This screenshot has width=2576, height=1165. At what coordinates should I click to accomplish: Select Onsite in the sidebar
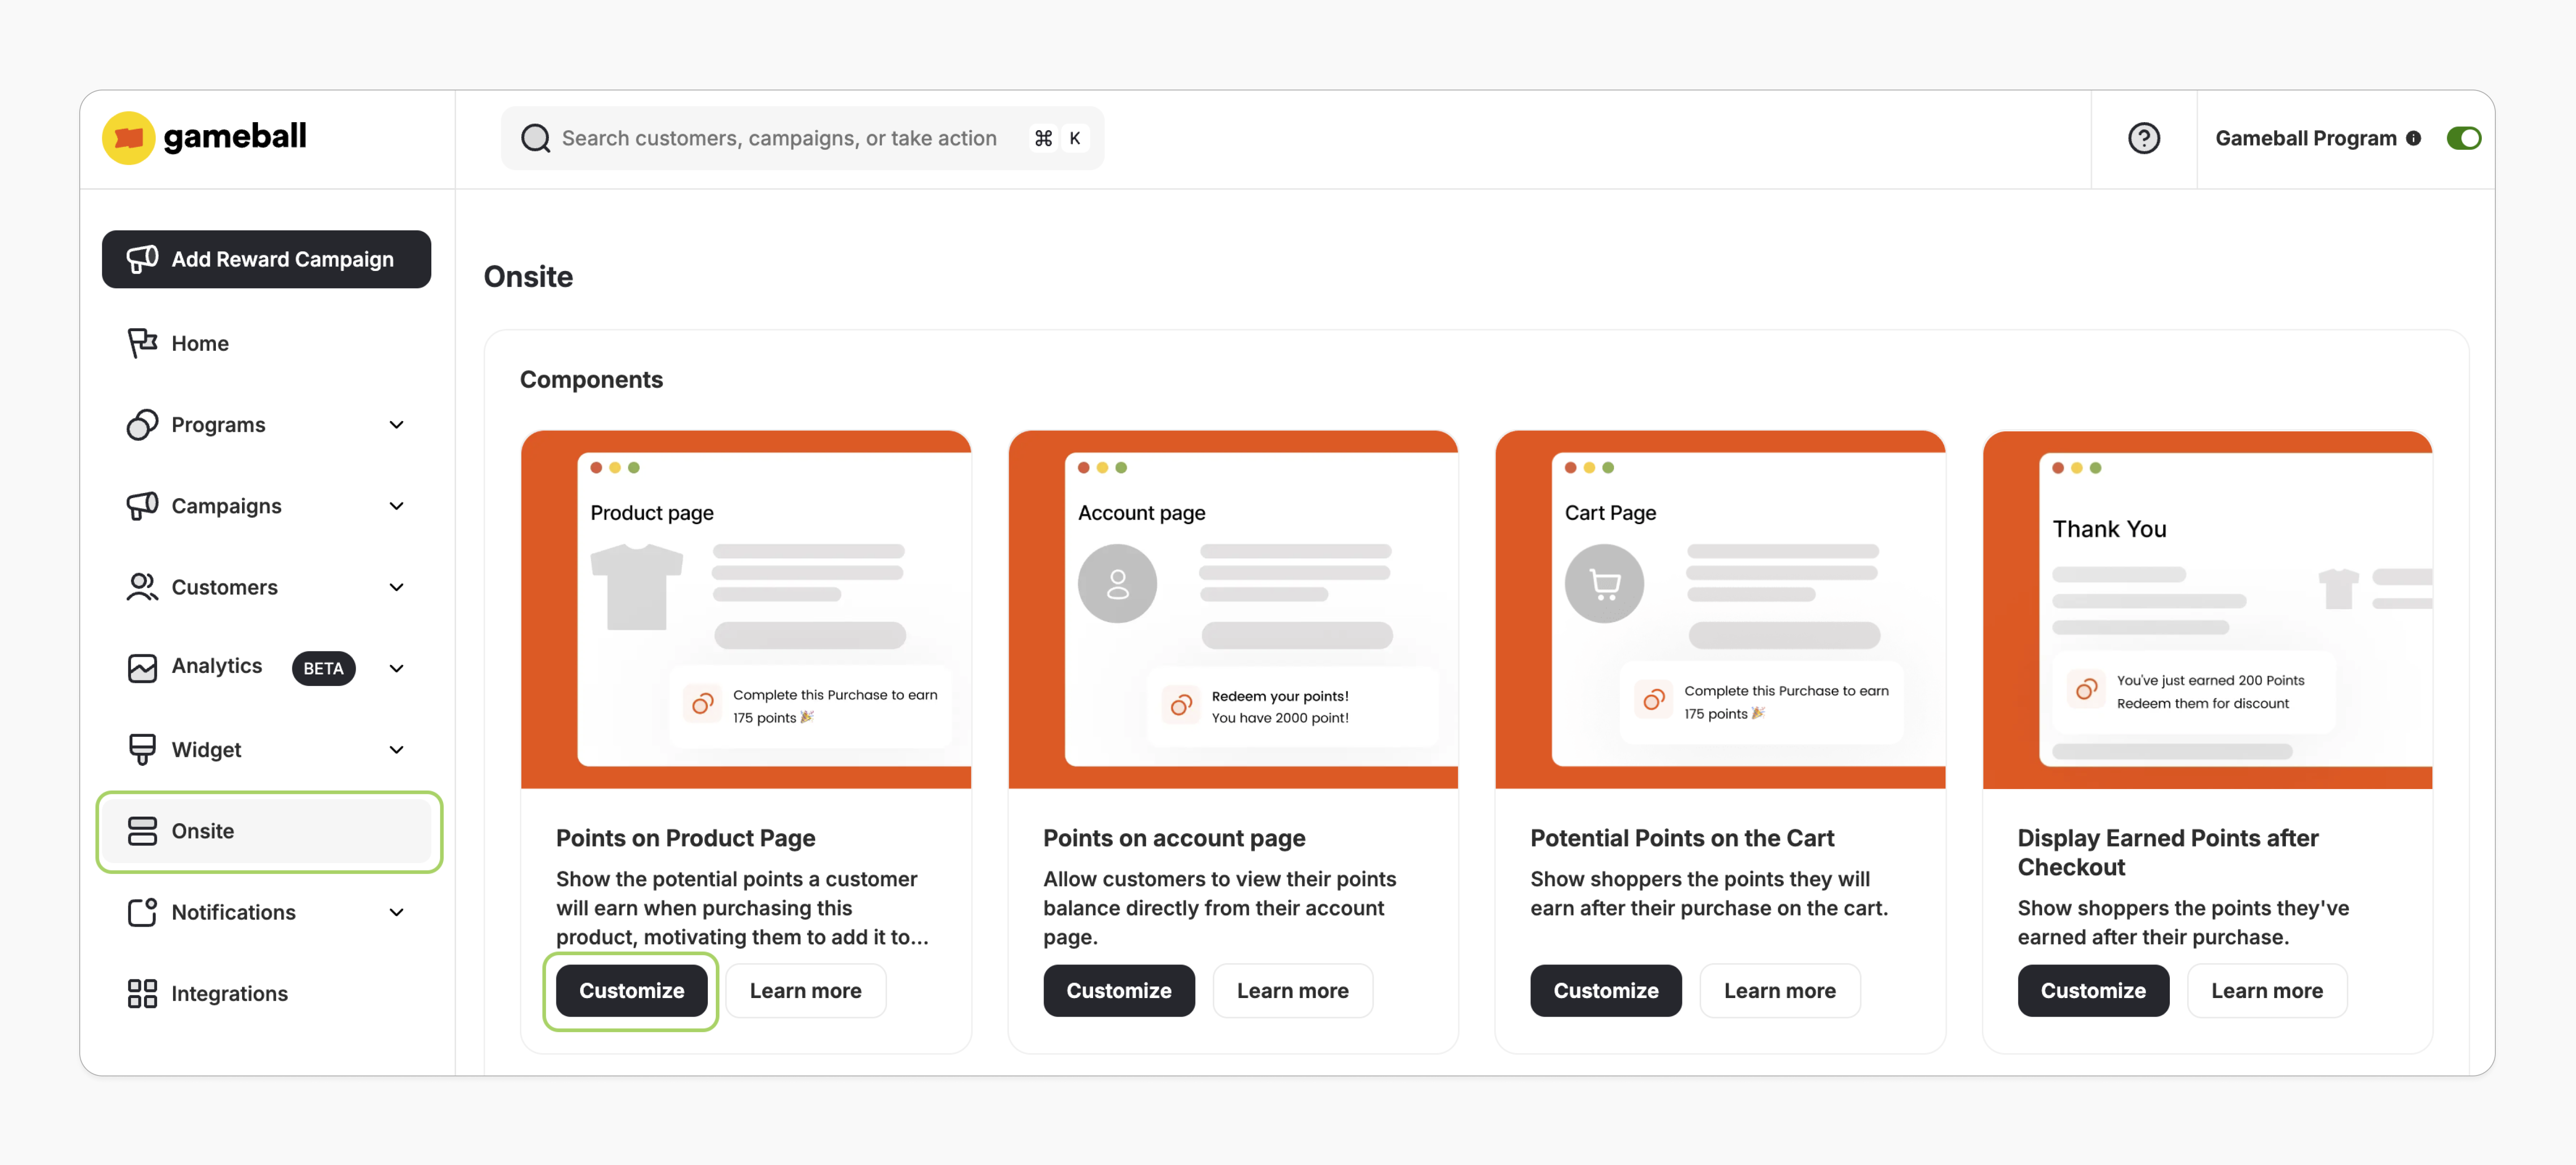(203, 831)
